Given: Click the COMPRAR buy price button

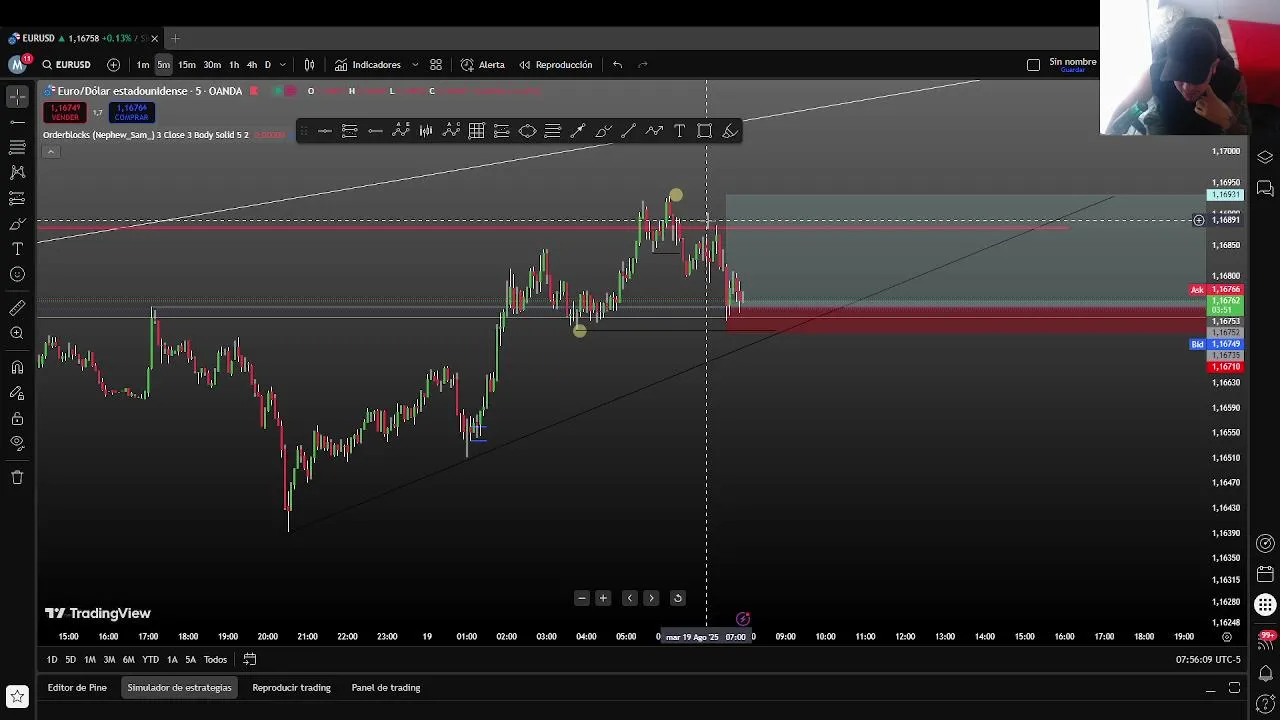Looking at the screenshot, I should click(131, 112).
